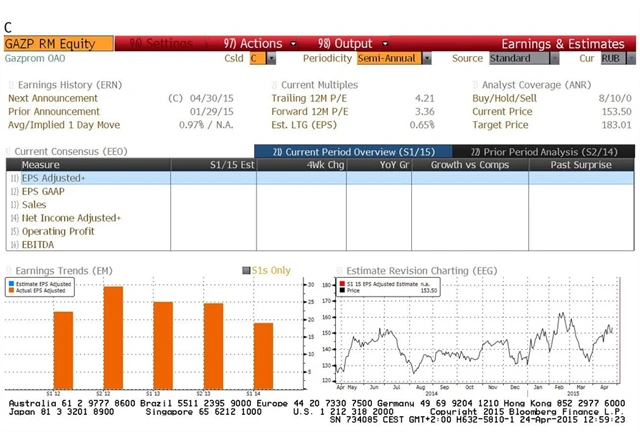Open Earnings History (ERN) section icon

point(11,86)
